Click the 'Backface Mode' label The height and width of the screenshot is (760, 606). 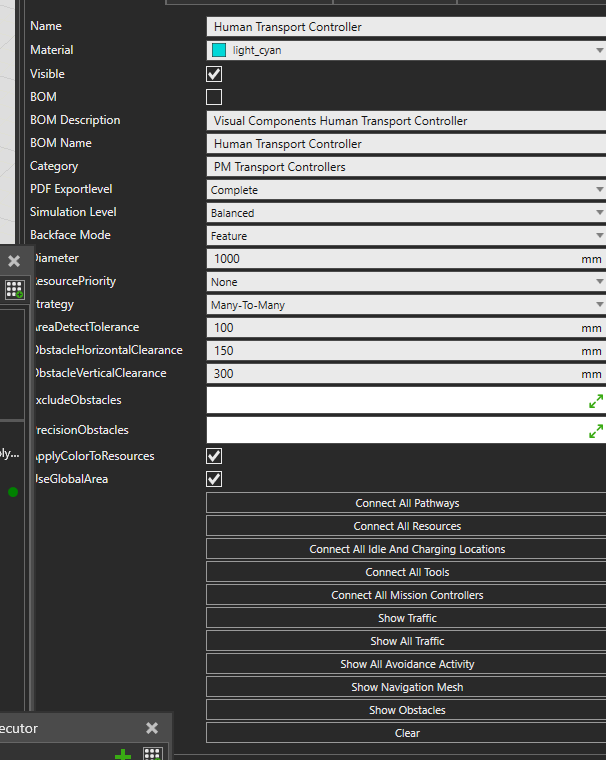(70, 235)
